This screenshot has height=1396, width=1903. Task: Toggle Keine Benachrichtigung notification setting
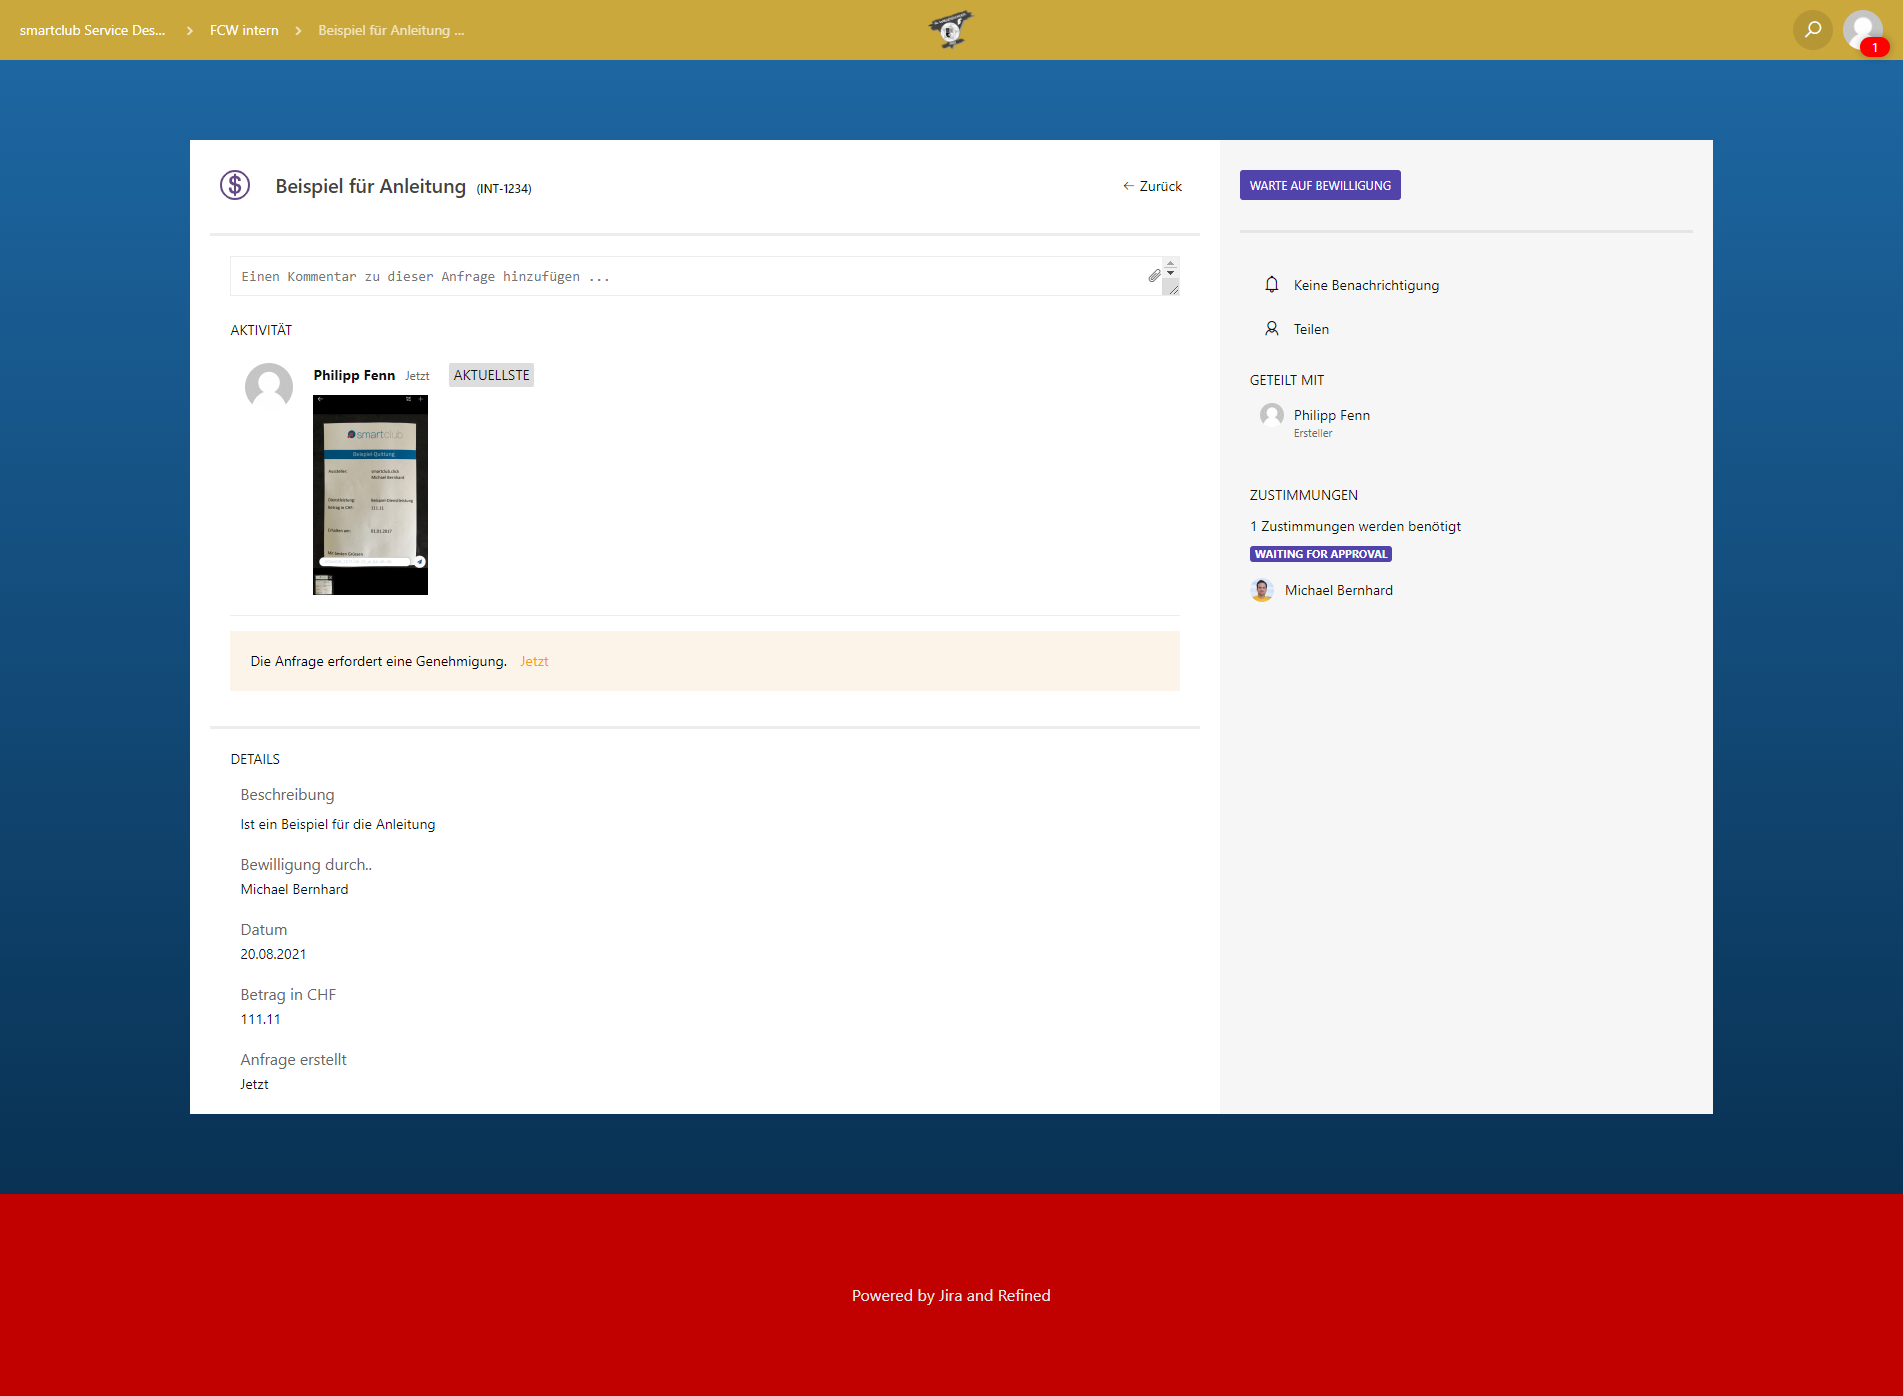(1366, 285)
